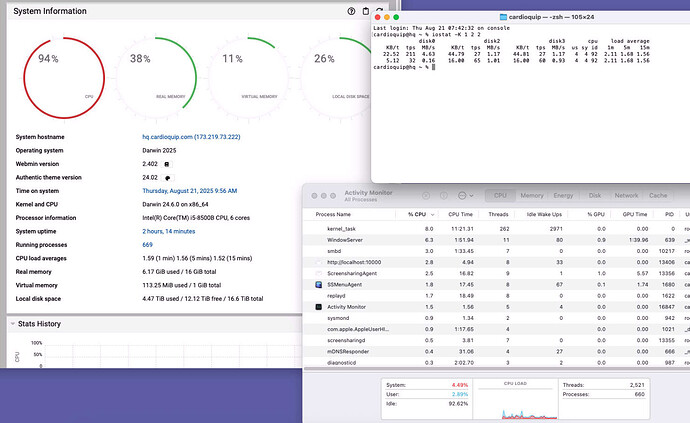Click Local disk space 4.47 TiB used value

(202, 298)
